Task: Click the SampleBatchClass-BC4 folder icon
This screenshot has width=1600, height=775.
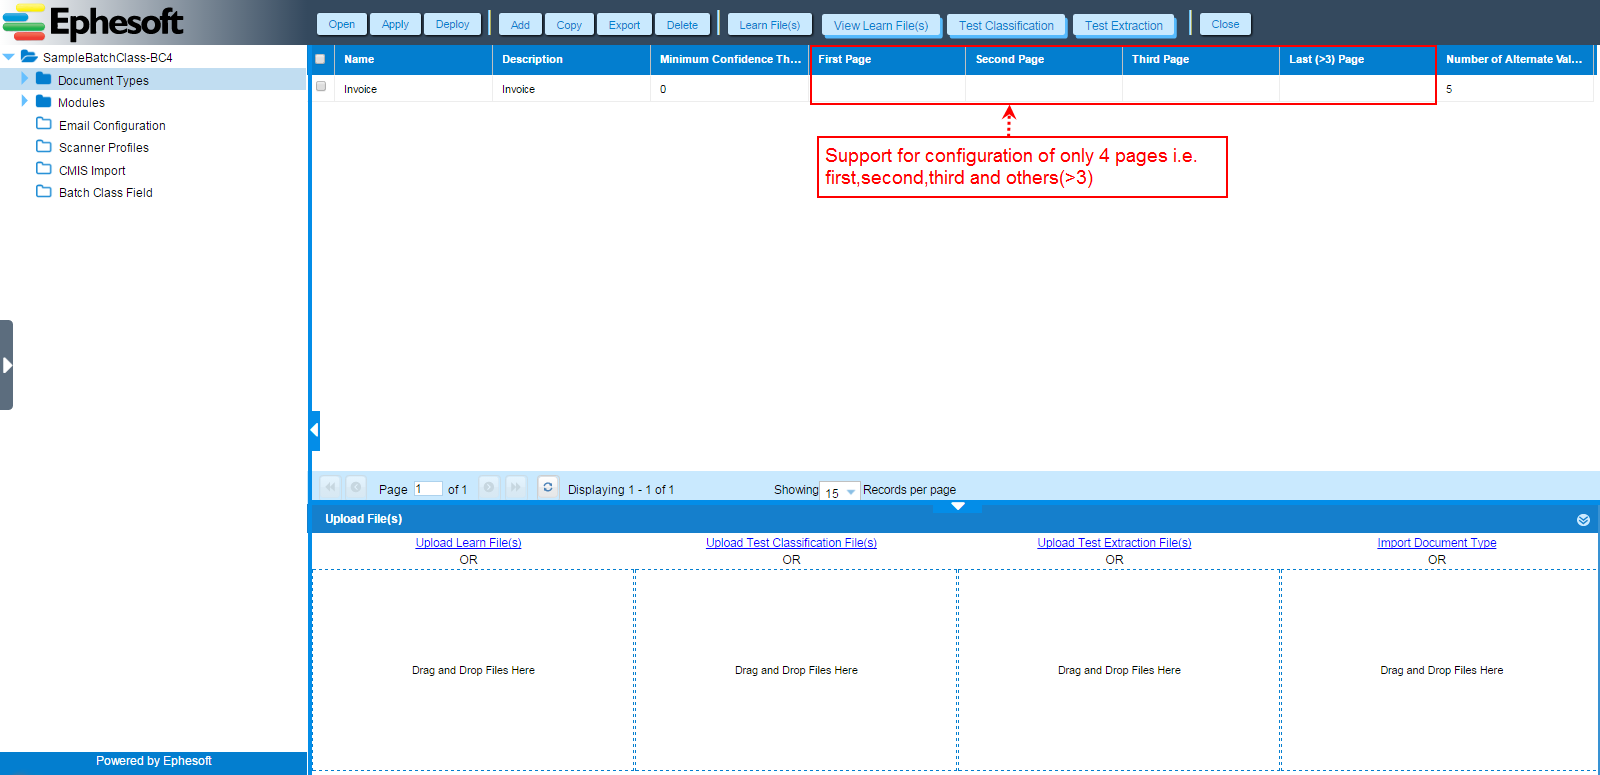Action: (x=29, y=56)
